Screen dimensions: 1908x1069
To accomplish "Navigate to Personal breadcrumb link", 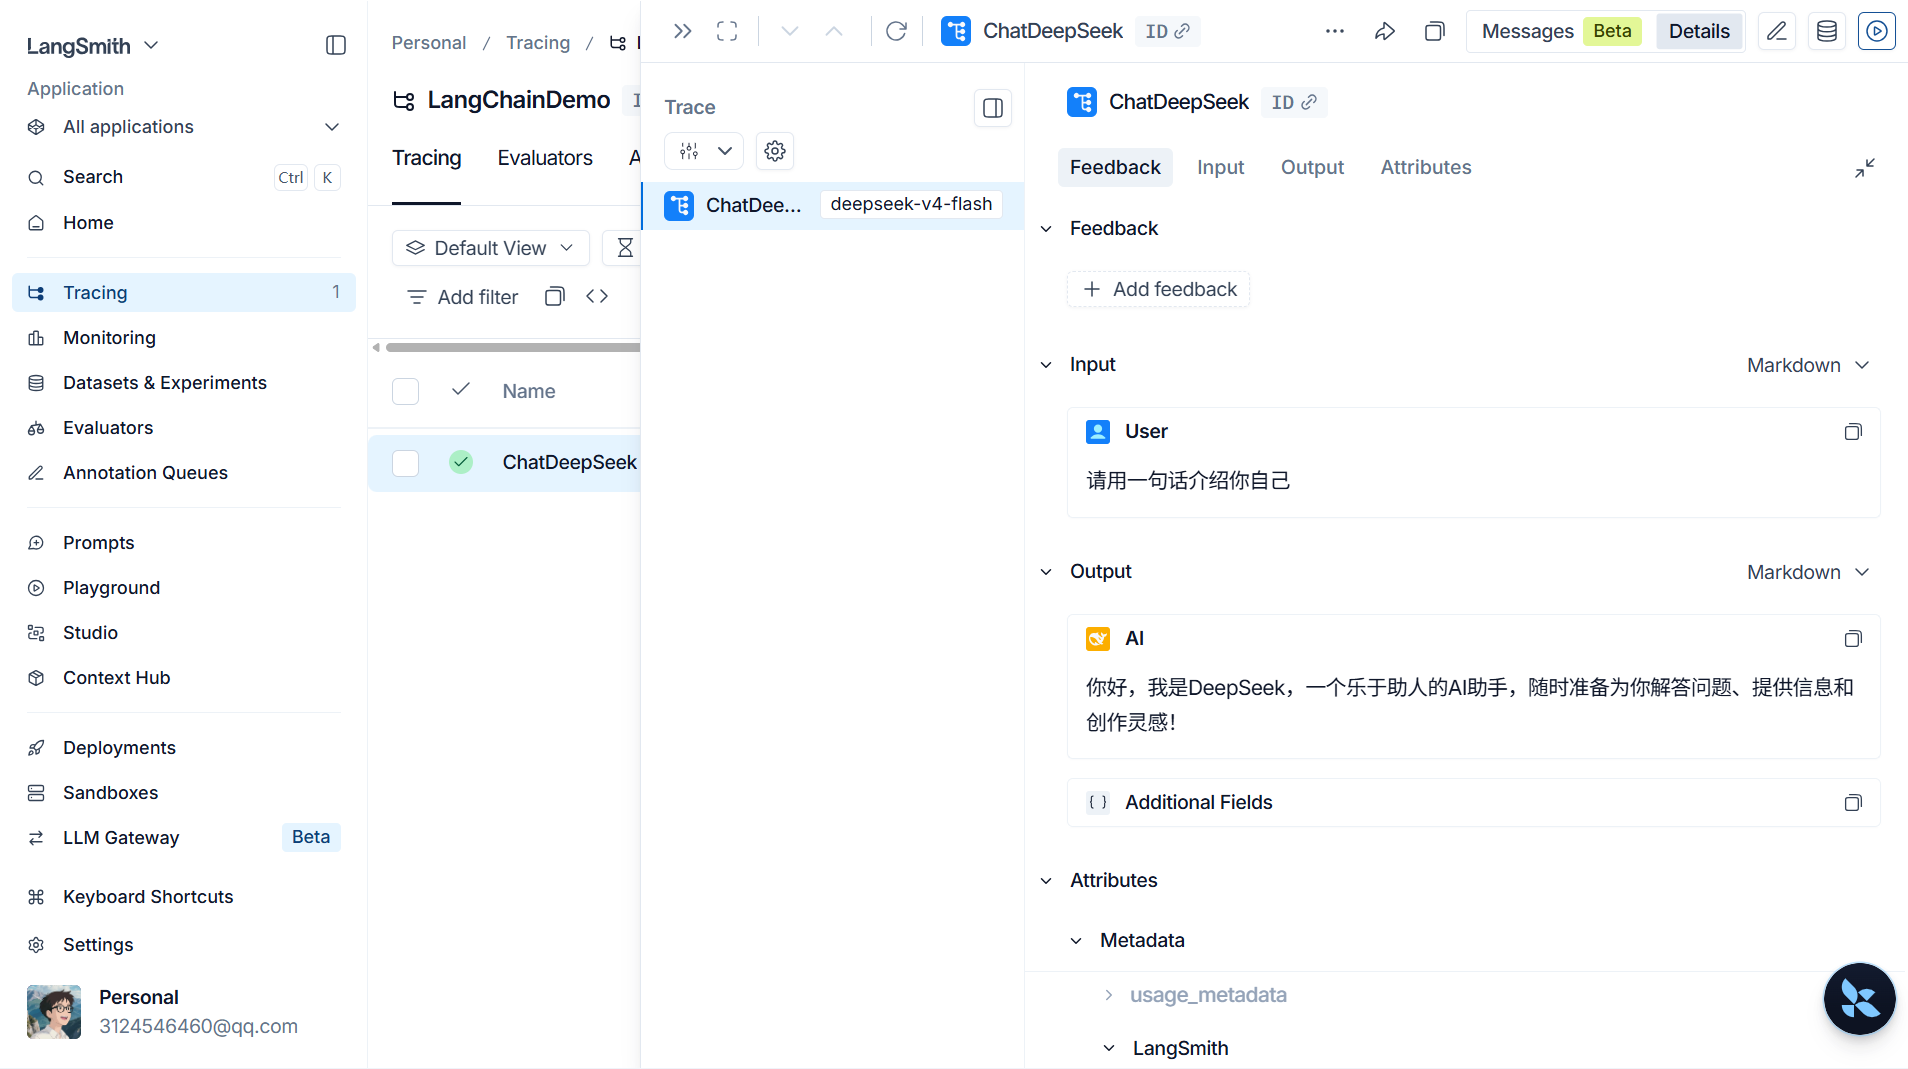I will point(428,43).
